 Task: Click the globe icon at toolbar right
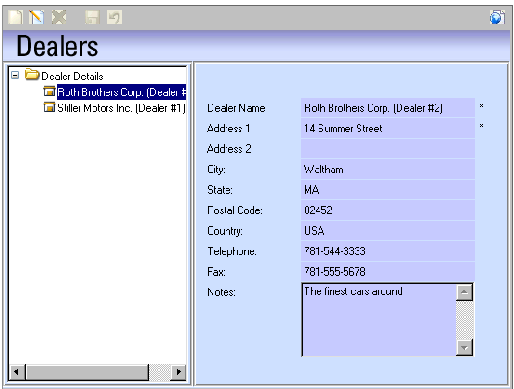coord(497,17)
